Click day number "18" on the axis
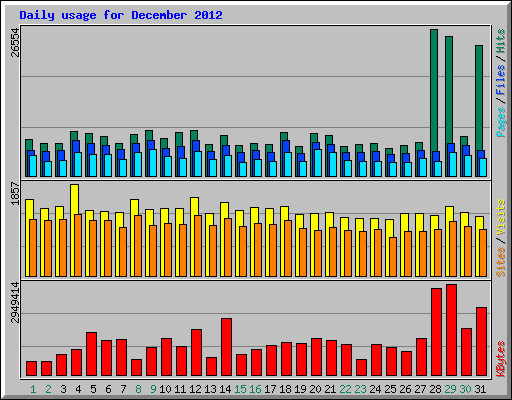Viewport: 512px width, 400px height. 285,389
